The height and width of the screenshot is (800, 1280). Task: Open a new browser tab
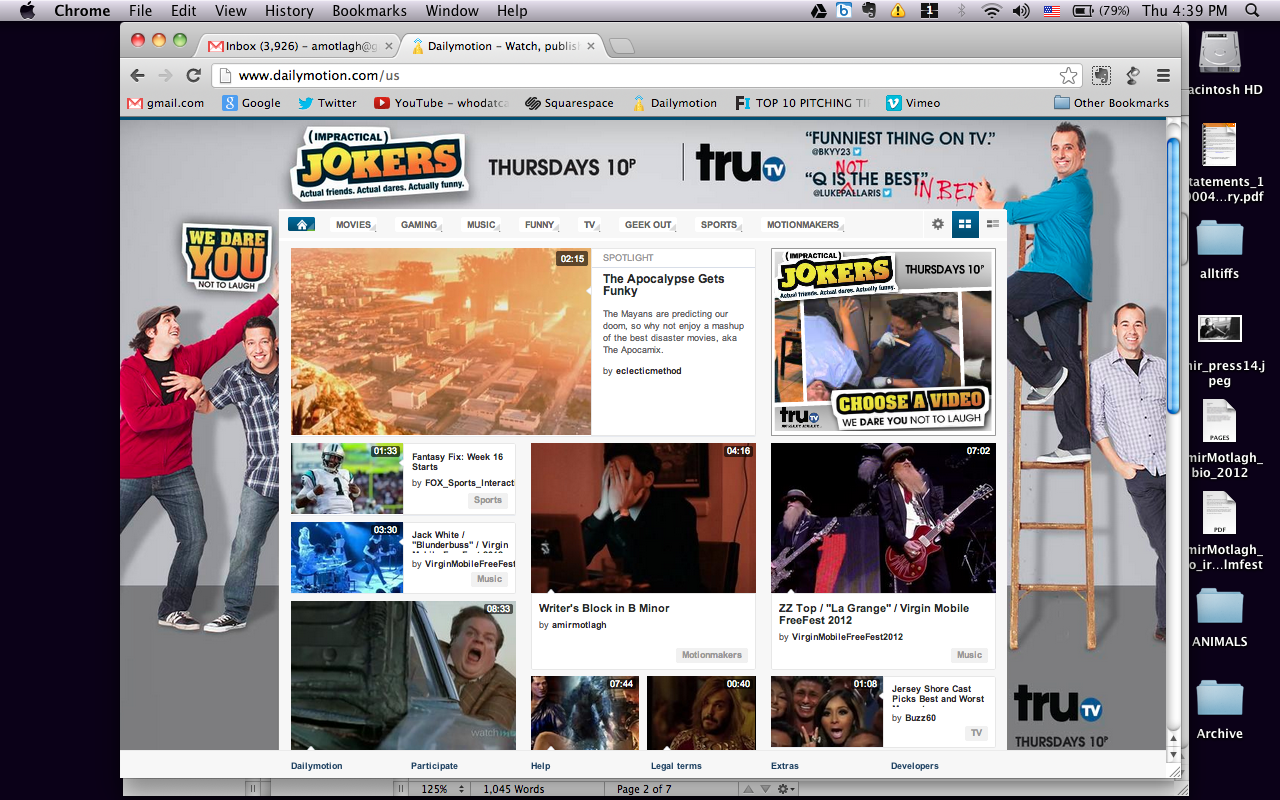[621, 46]
